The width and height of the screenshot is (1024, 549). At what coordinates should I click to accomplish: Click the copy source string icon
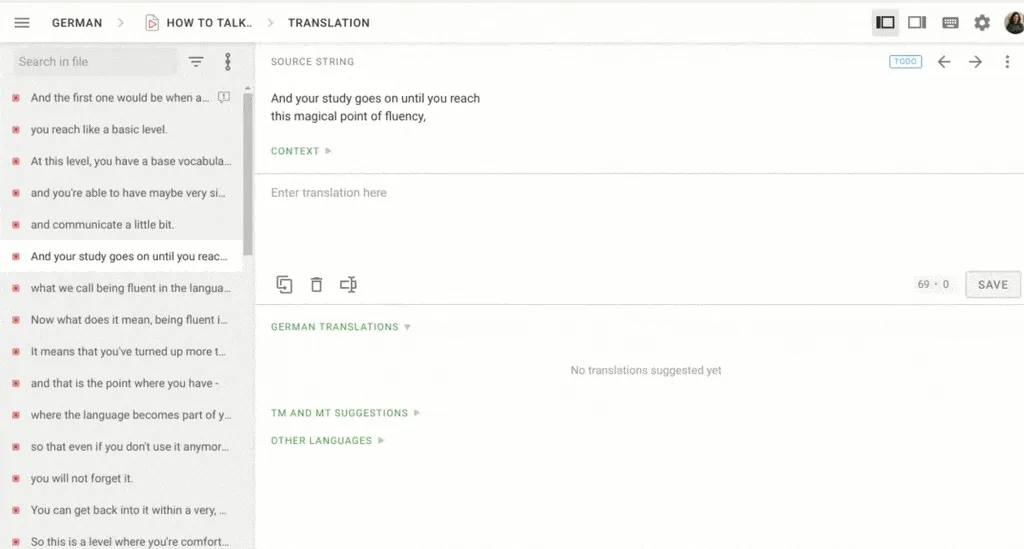284,285
